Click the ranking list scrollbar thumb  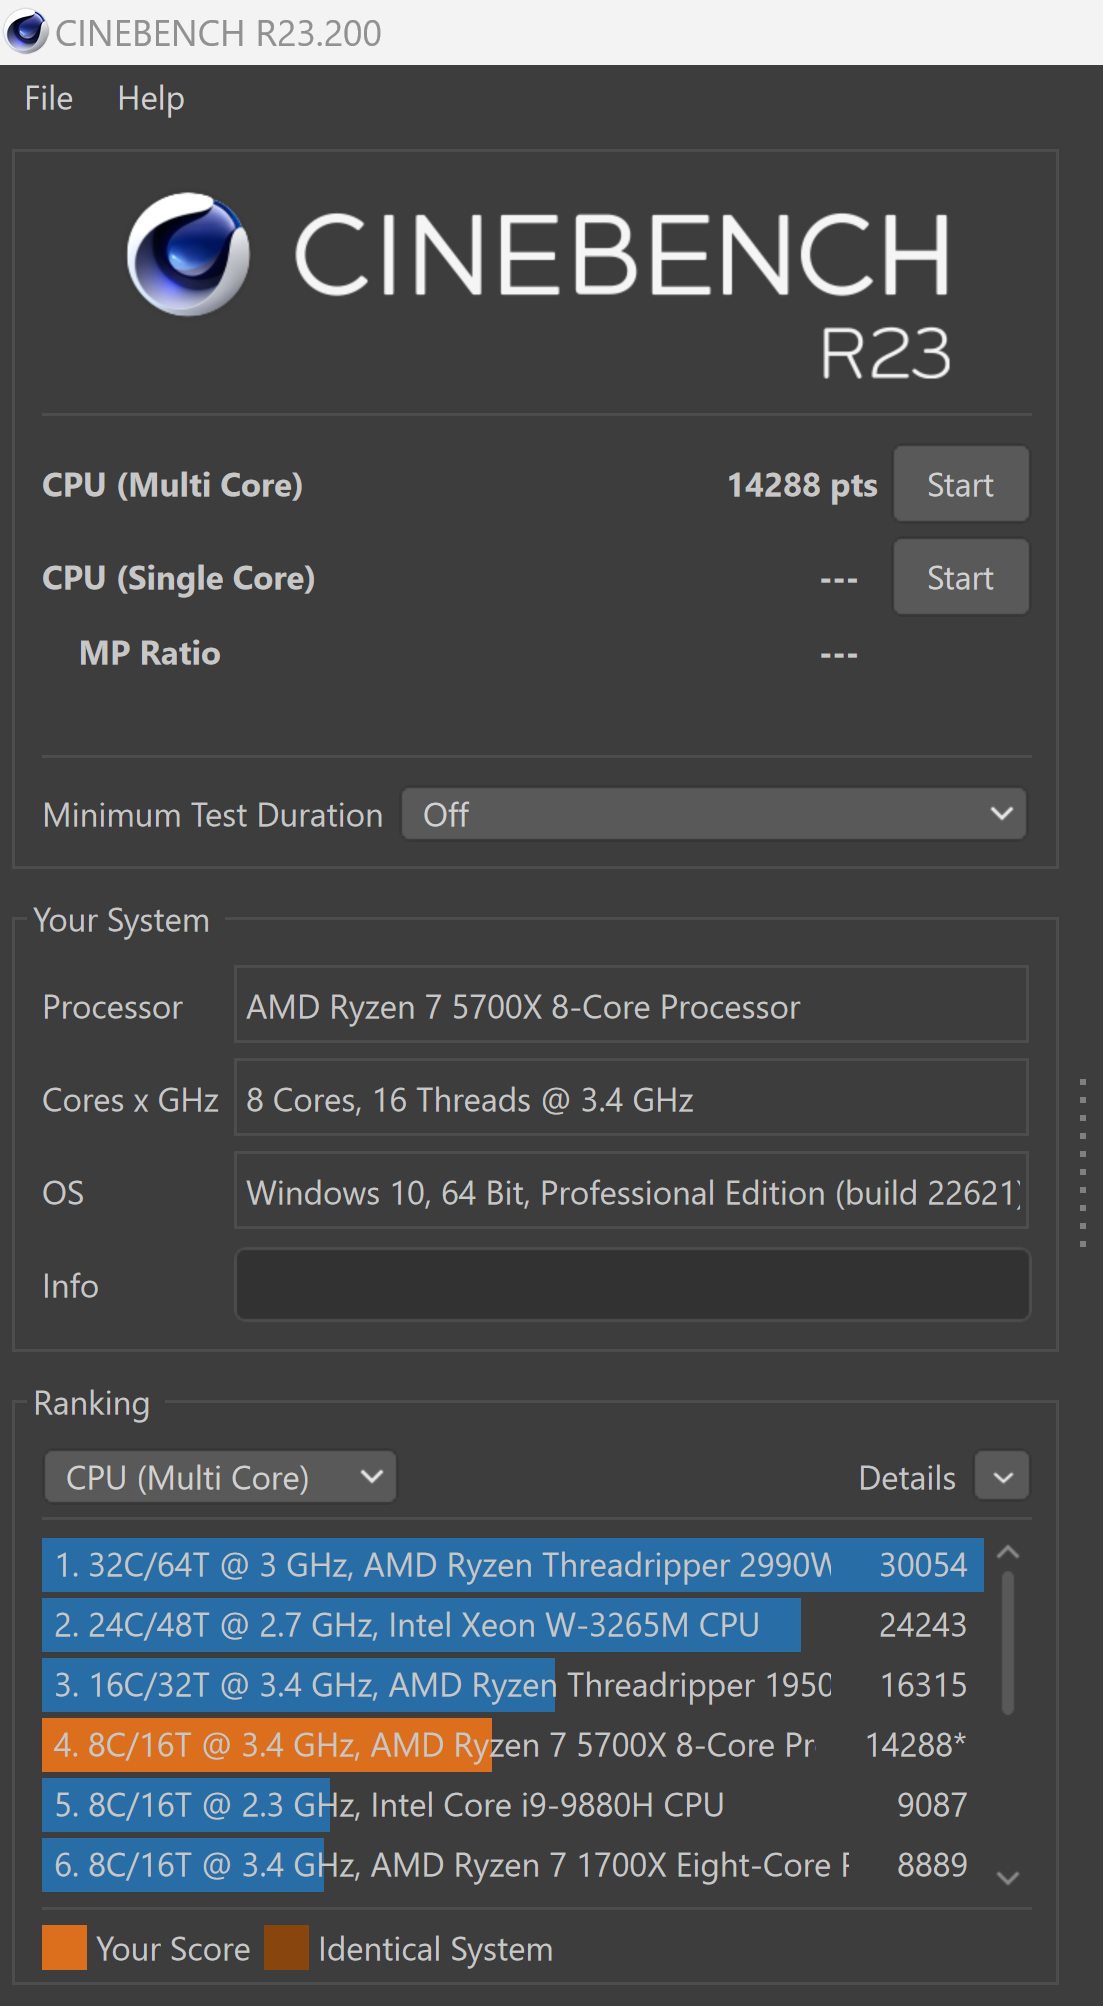(x=1008, y=1643)
